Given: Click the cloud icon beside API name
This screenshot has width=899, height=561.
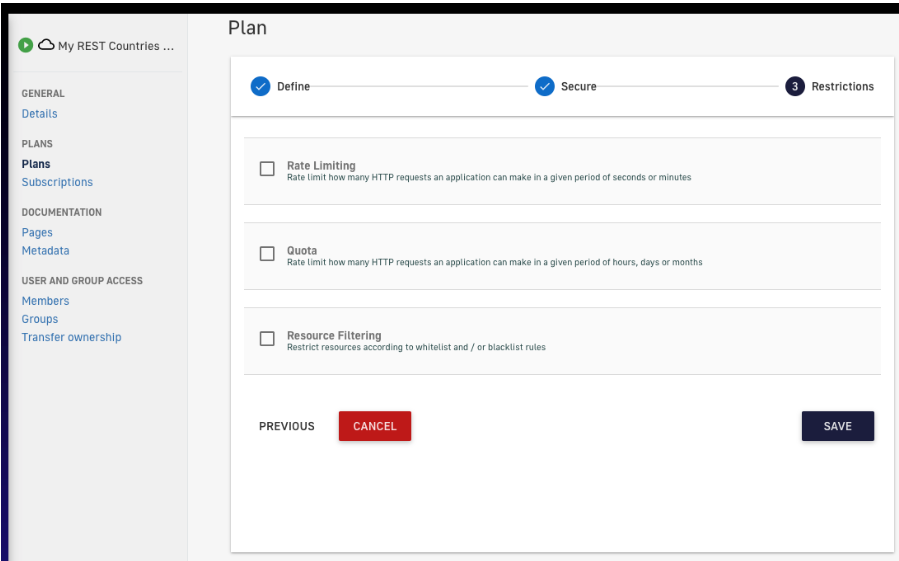Looking at the screenshot, I should [46, 46].
